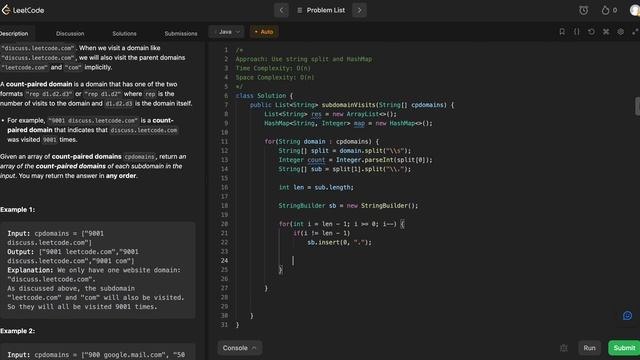Expand the Console panel
Viewport: 640px width, 360px height.
[x=240, y=348]
